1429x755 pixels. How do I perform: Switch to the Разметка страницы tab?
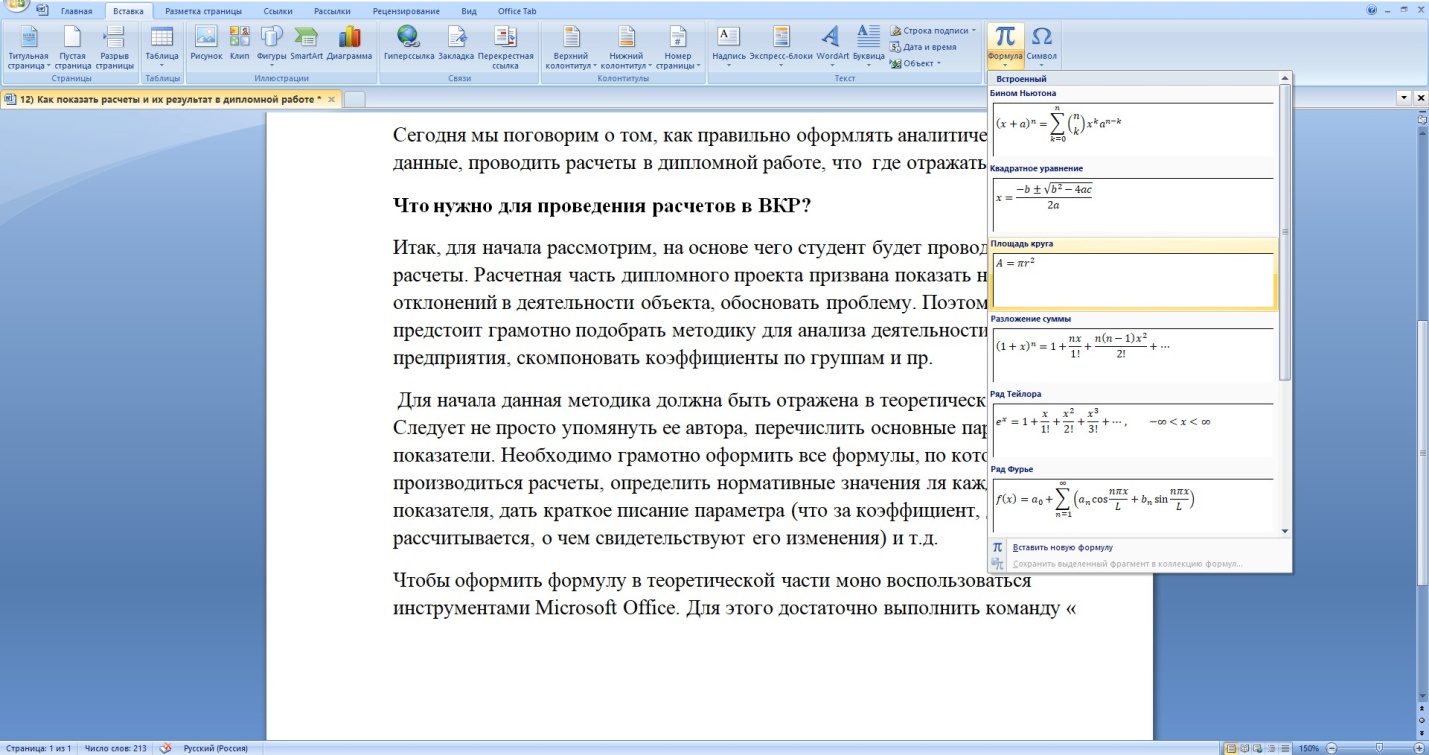(x=203, y=11)
